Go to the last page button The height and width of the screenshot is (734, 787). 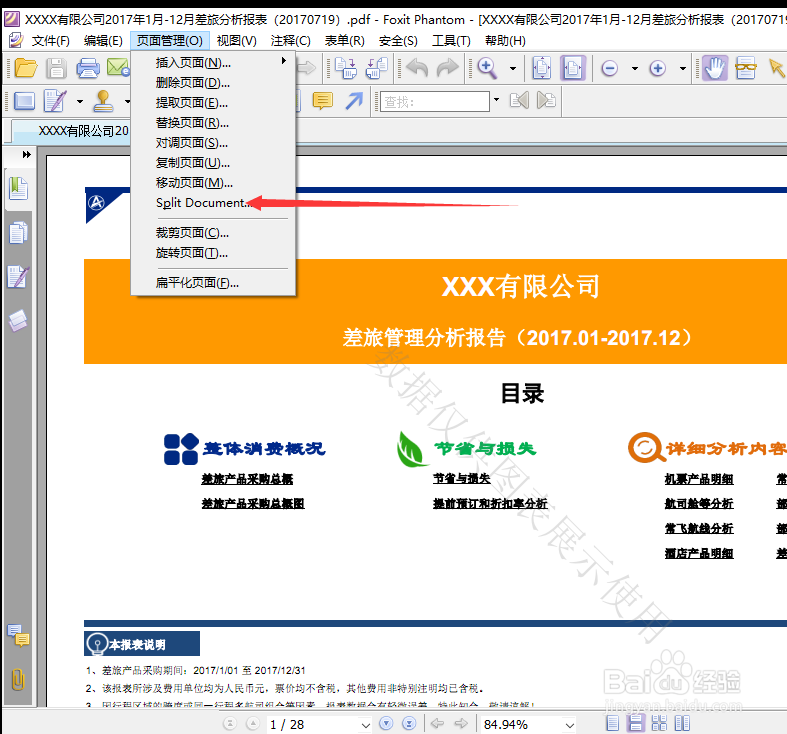[410, 723]
